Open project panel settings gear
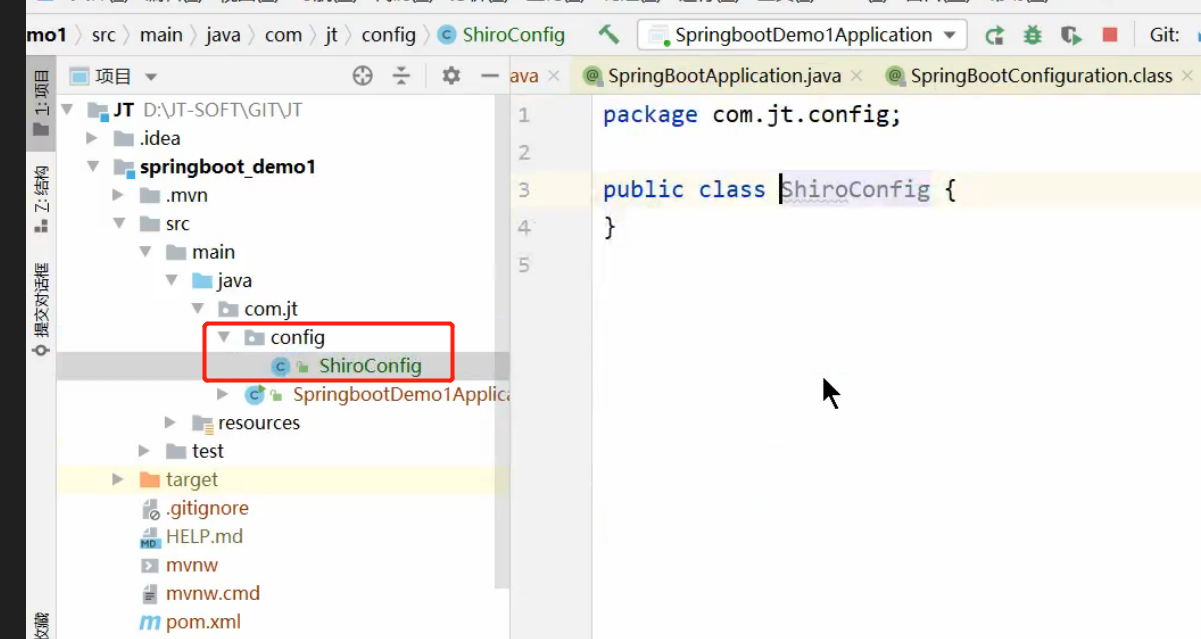 coord(451,76)
